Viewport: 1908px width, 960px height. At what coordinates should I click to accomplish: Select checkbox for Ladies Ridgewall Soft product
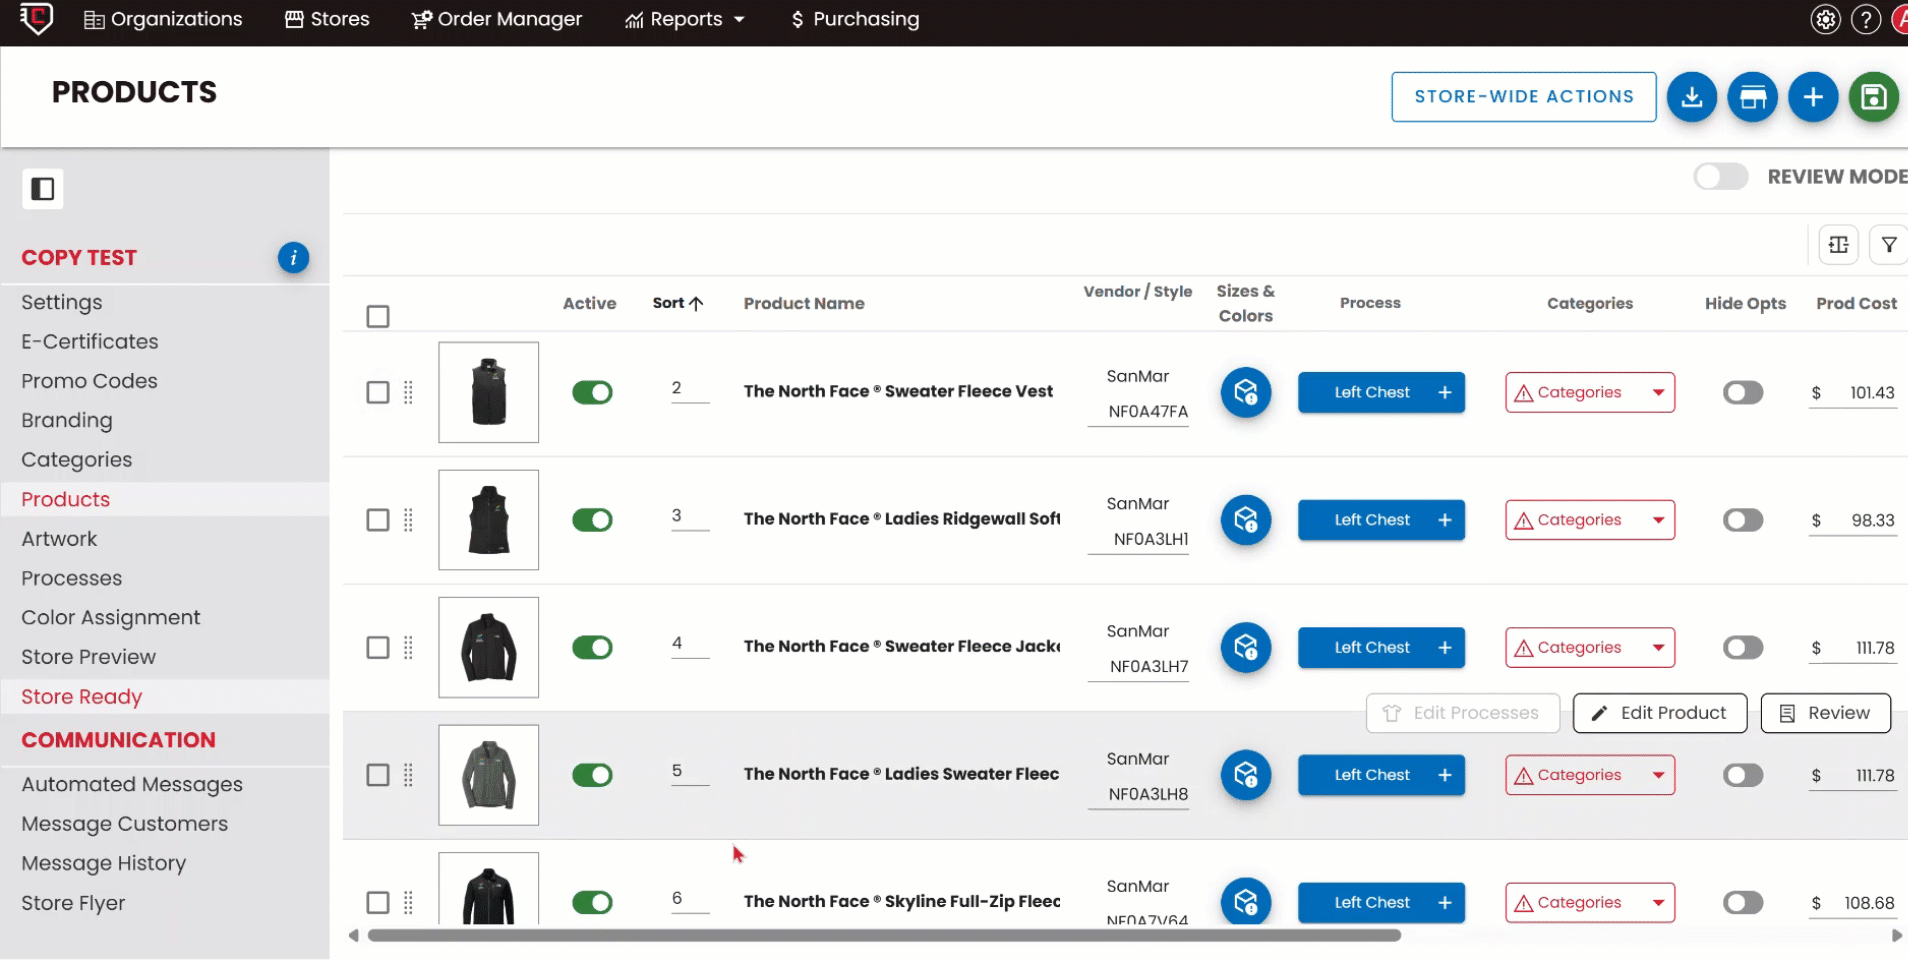(378, 520)
